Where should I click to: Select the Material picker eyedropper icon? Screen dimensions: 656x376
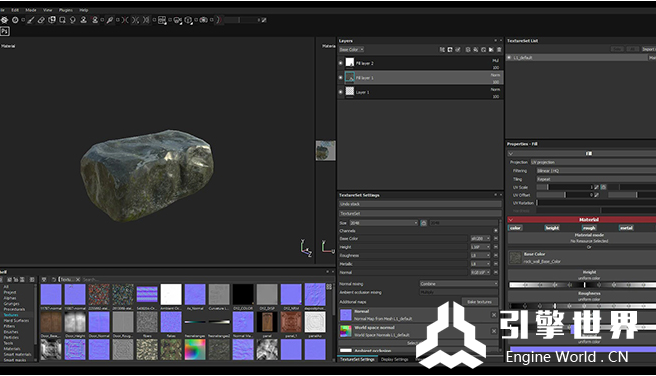click(110, 20)
